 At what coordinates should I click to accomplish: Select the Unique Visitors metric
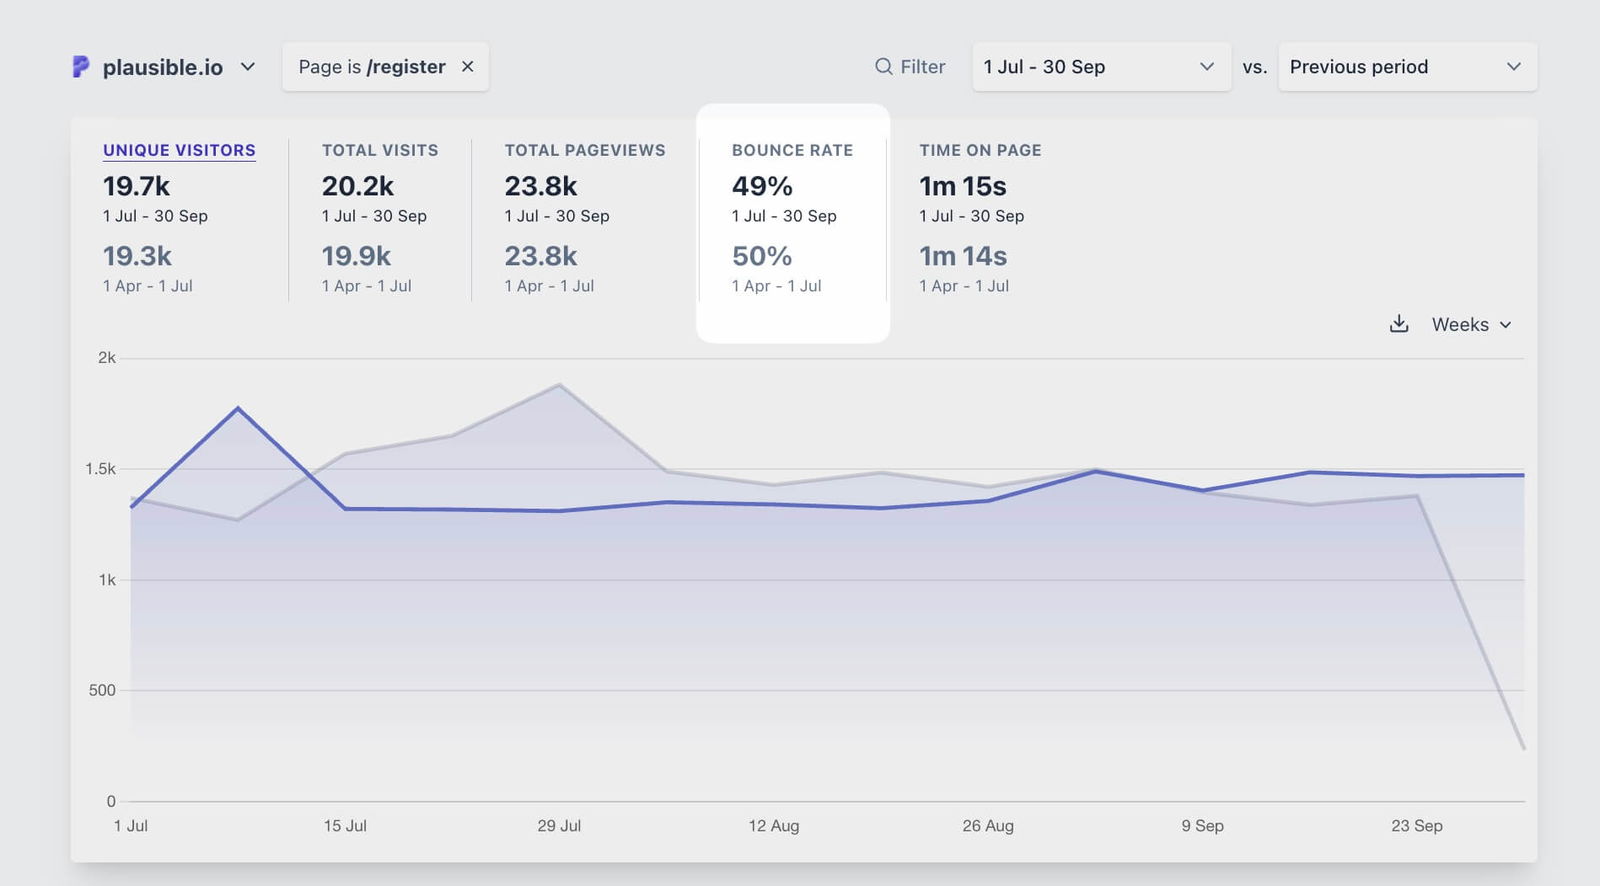click(179, 150)
